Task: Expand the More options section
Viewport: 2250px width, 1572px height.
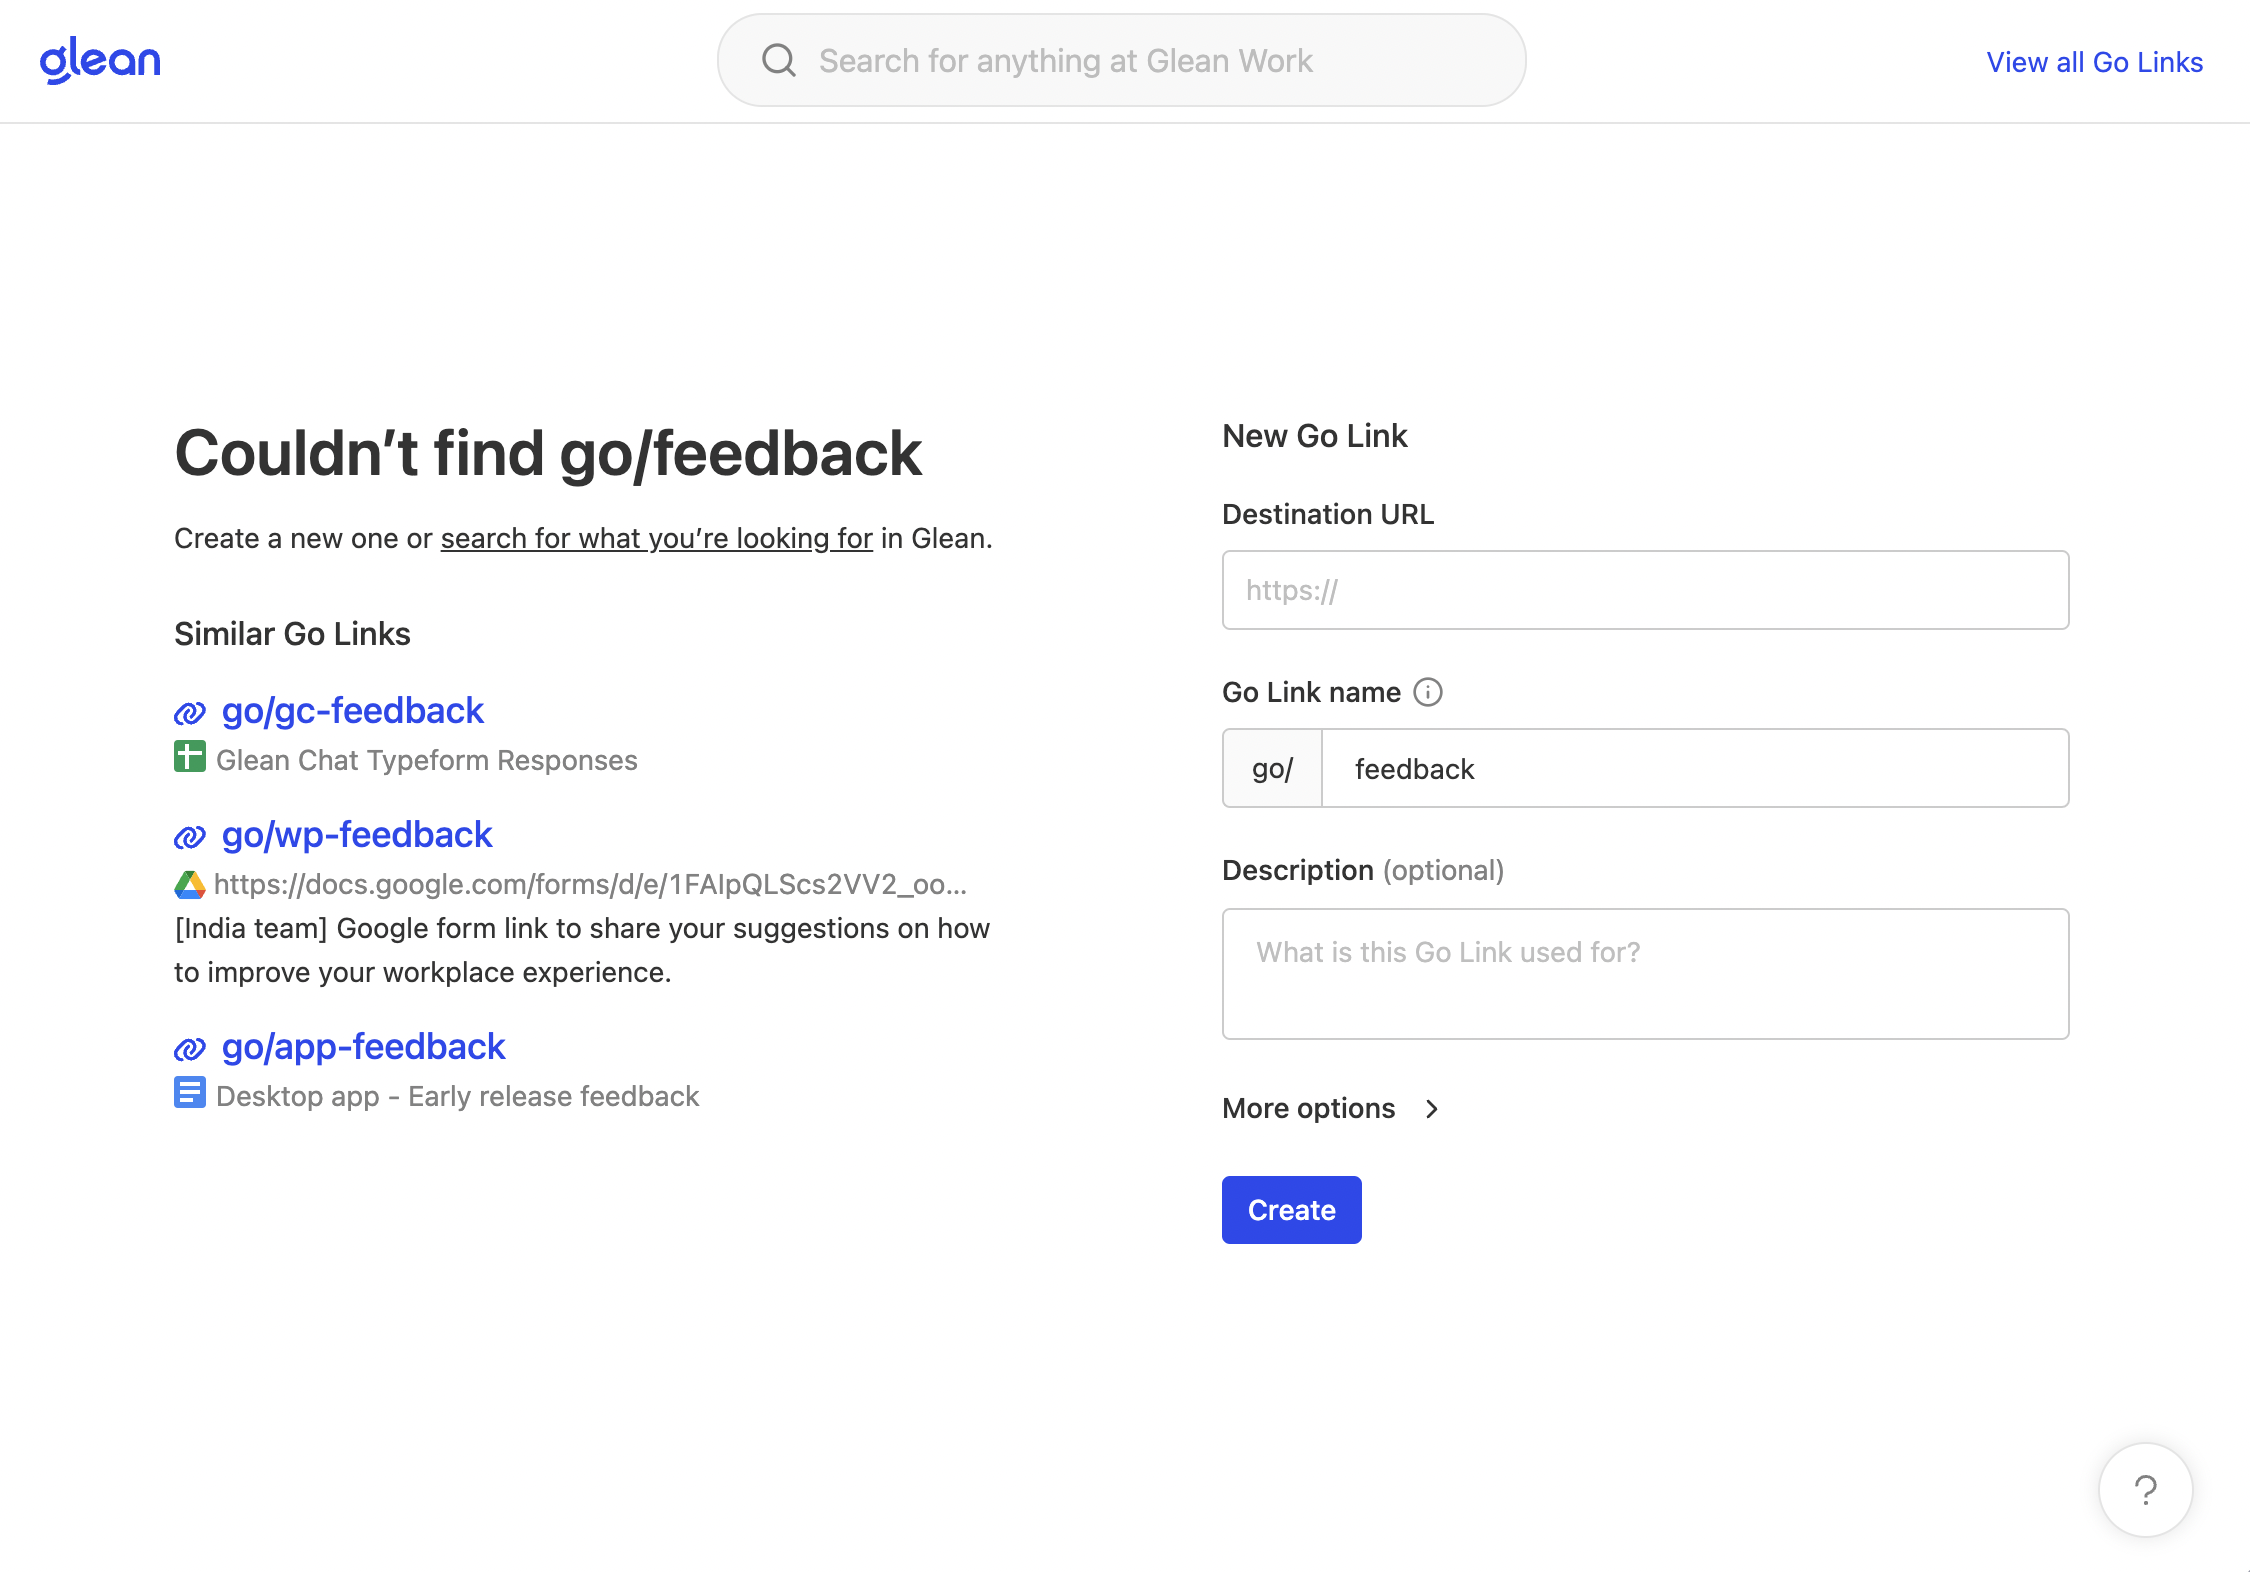Action: [x=1308, y=1108]
